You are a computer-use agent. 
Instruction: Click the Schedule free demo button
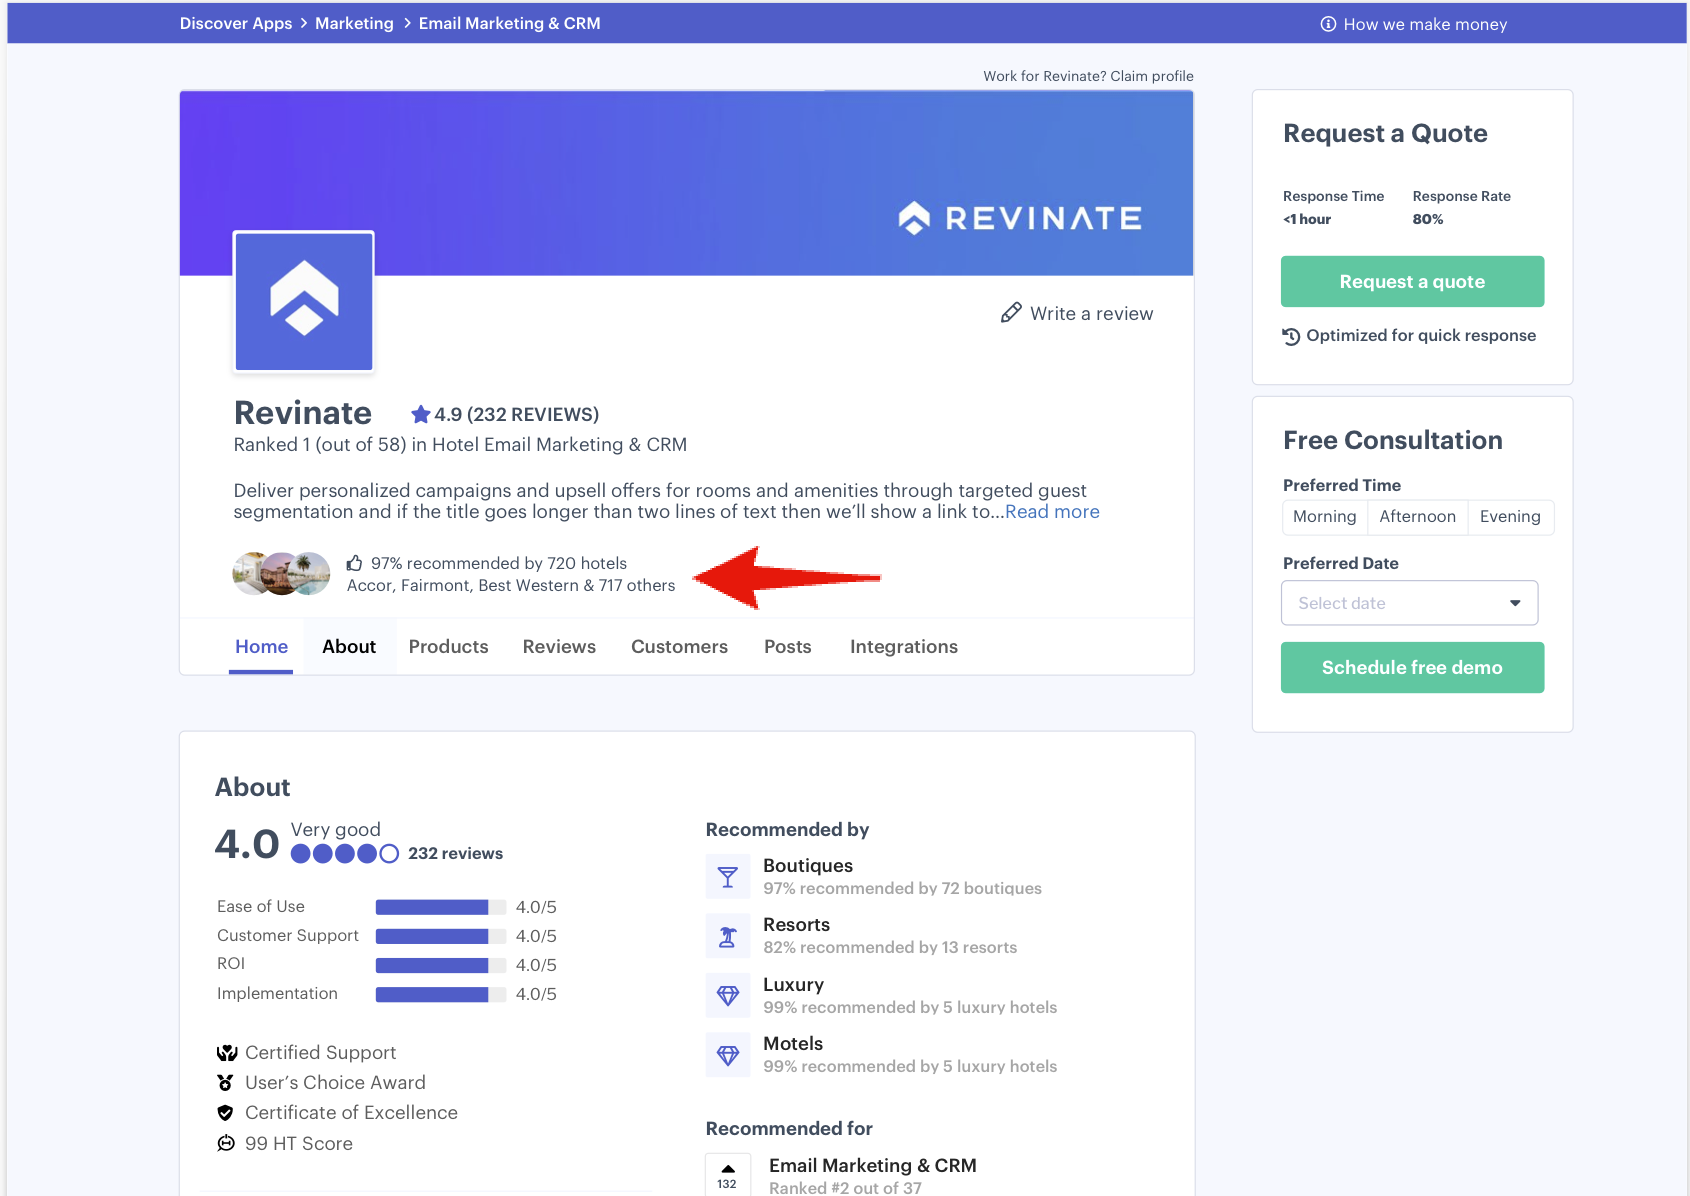point(1412,668)
